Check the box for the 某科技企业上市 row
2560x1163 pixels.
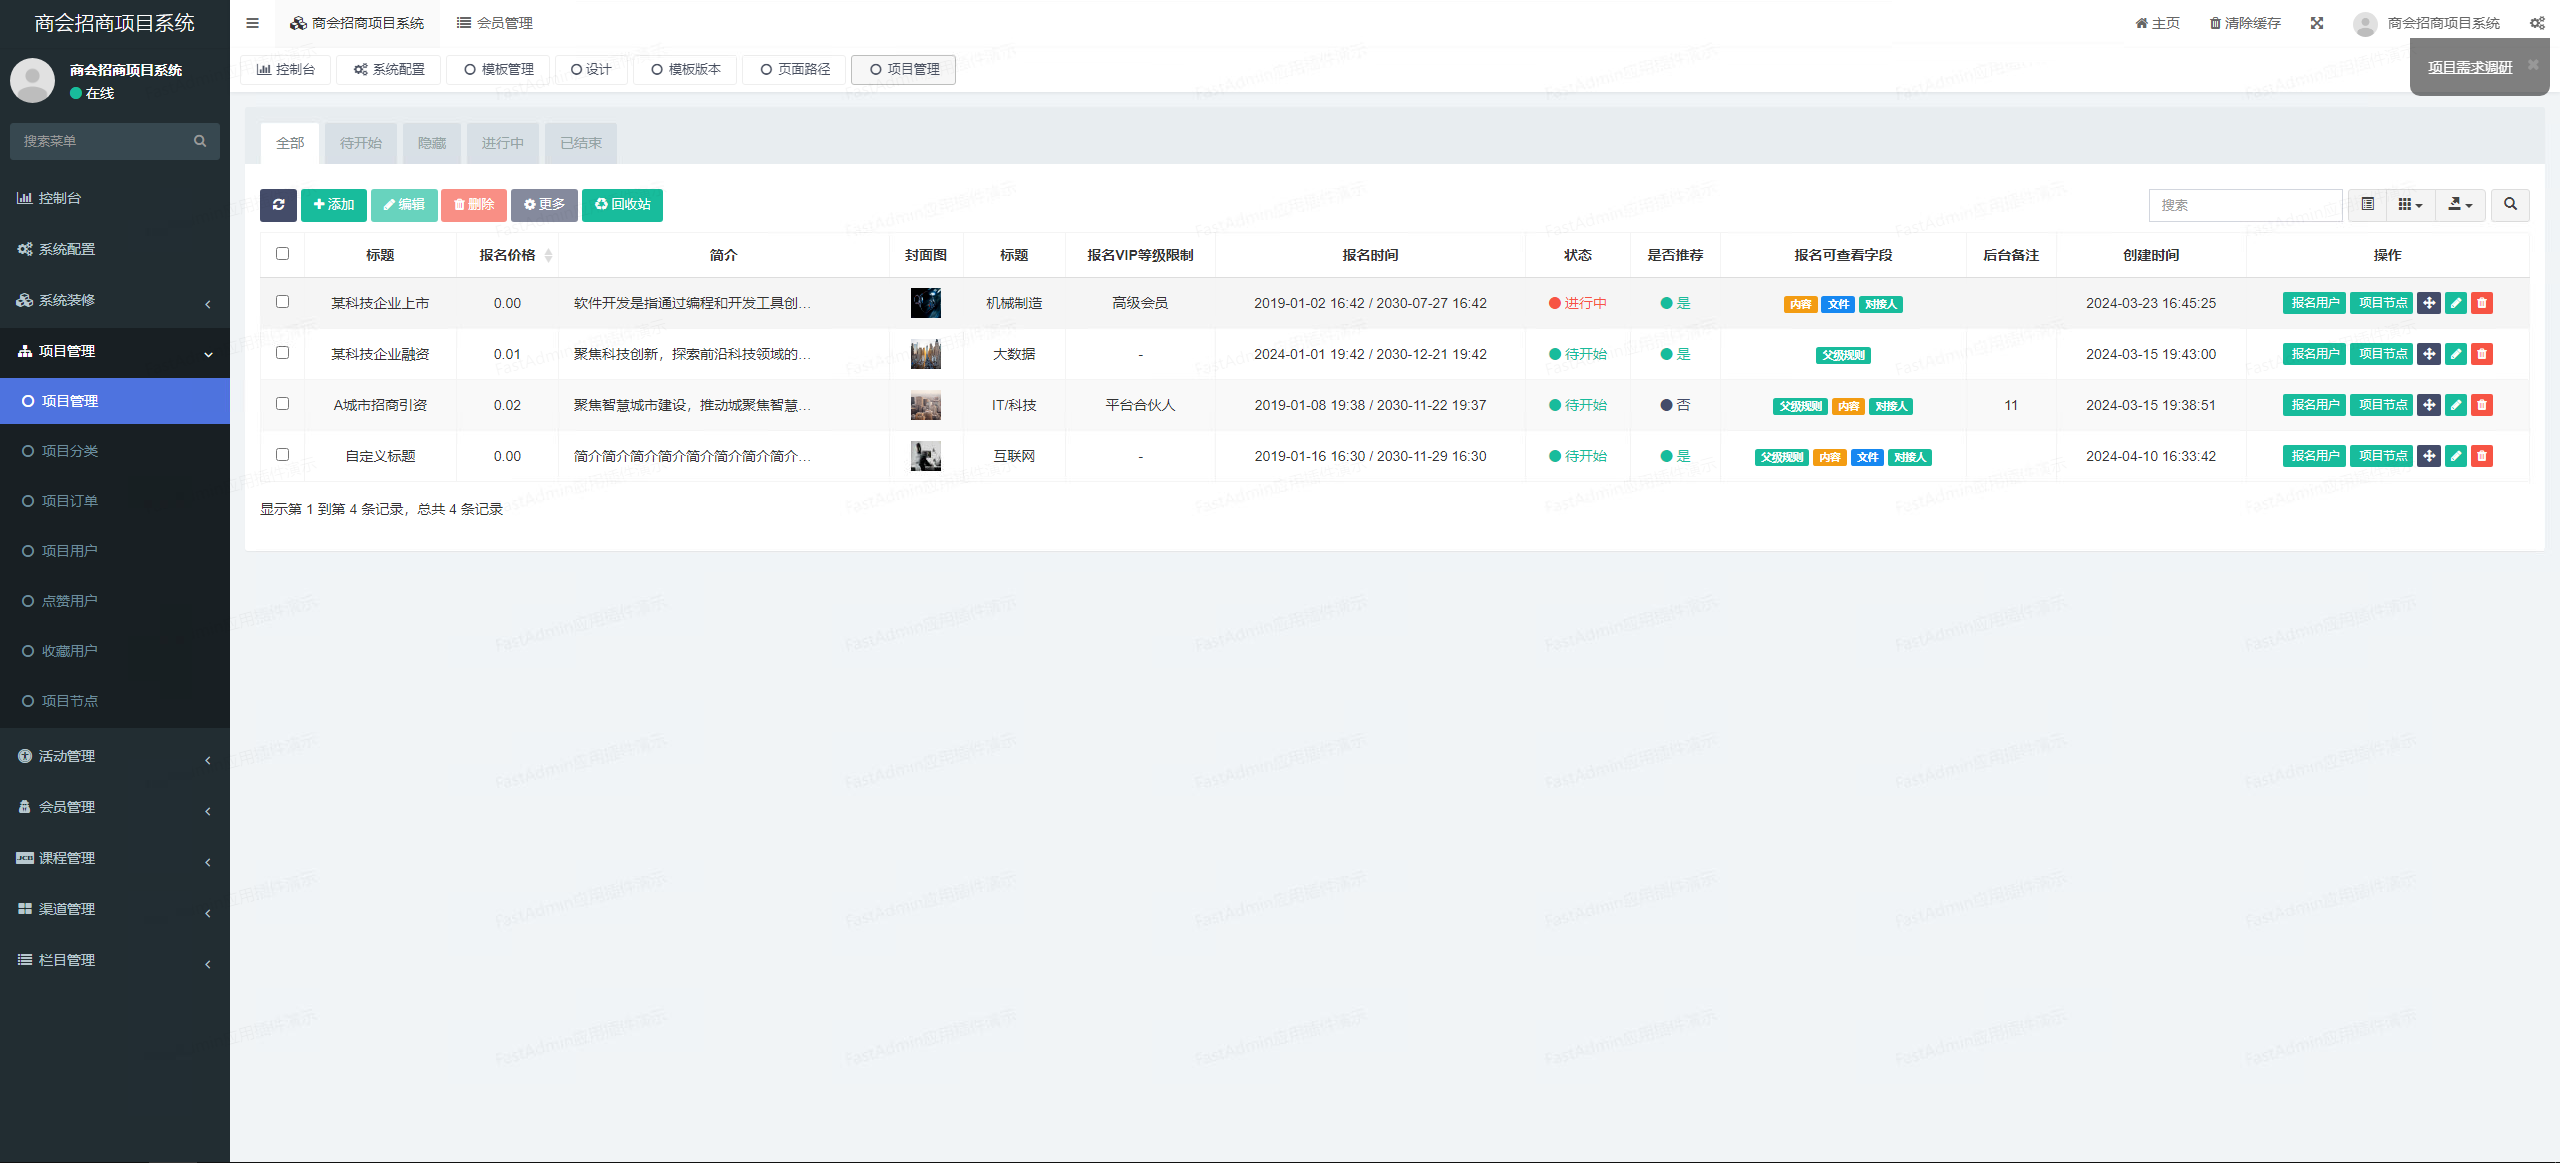pyautogui.click(x=282, y=302)
